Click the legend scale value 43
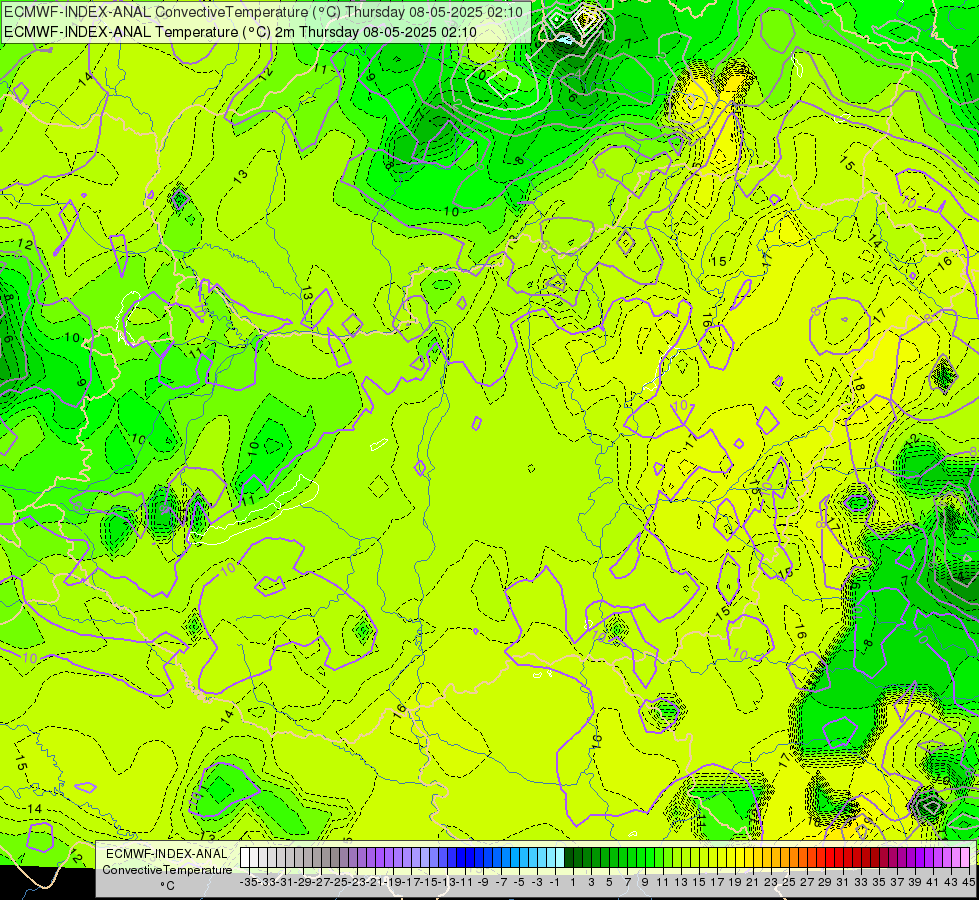979x900 pixels. coord(951,883)
